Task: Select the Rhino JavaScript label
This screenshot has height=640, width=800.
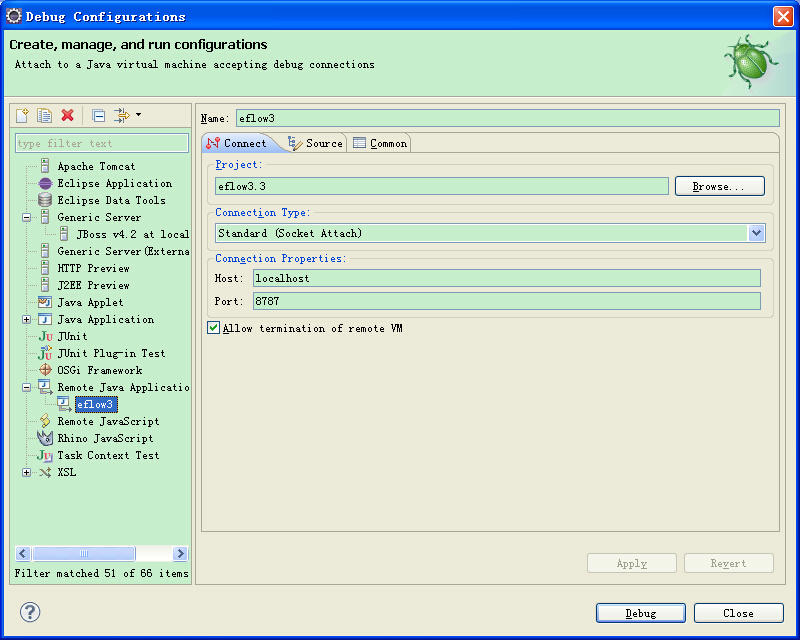Action: pos(105,438)
